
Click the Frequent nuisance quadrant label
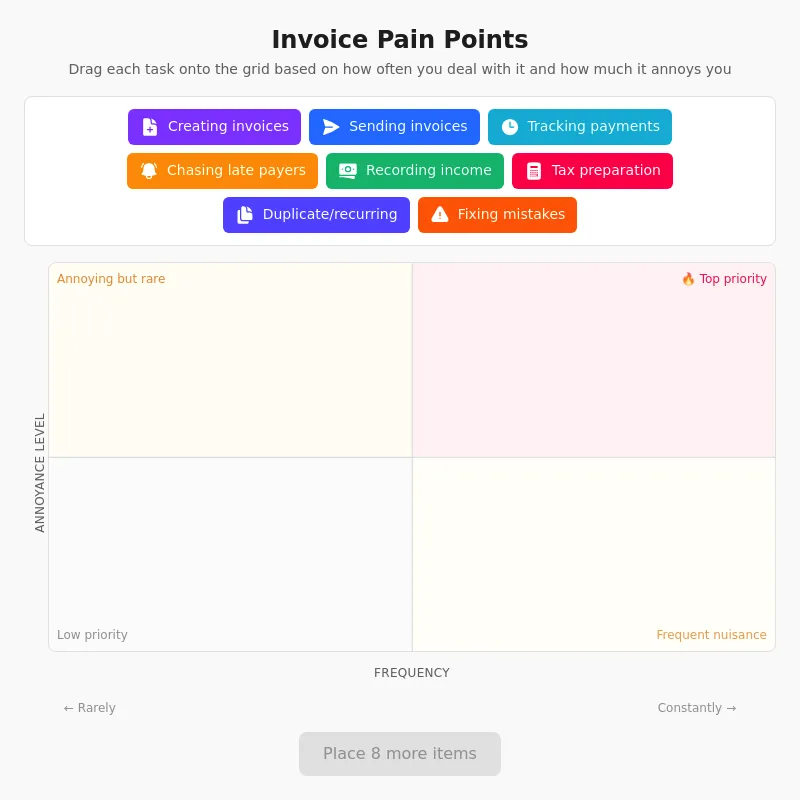tap(711, 635)
